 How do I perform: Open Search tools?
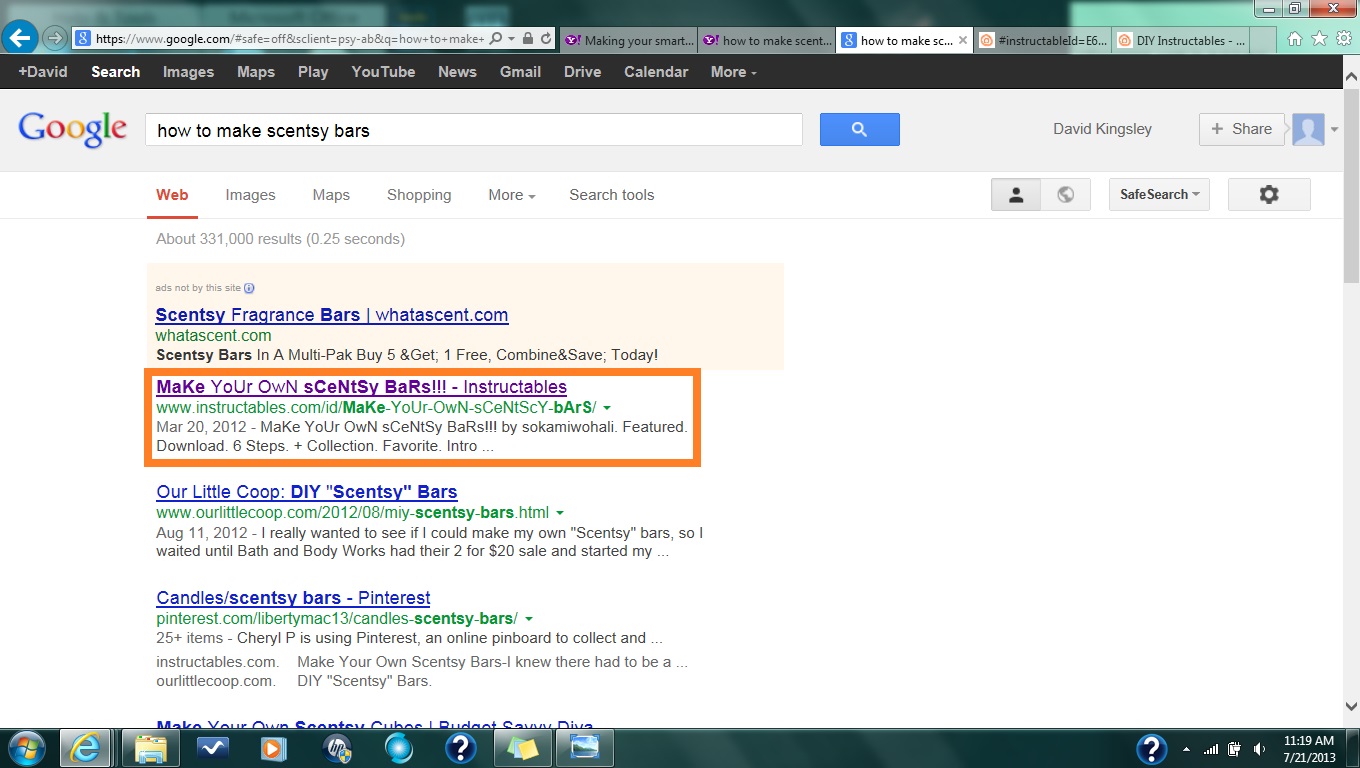point(612,195)
